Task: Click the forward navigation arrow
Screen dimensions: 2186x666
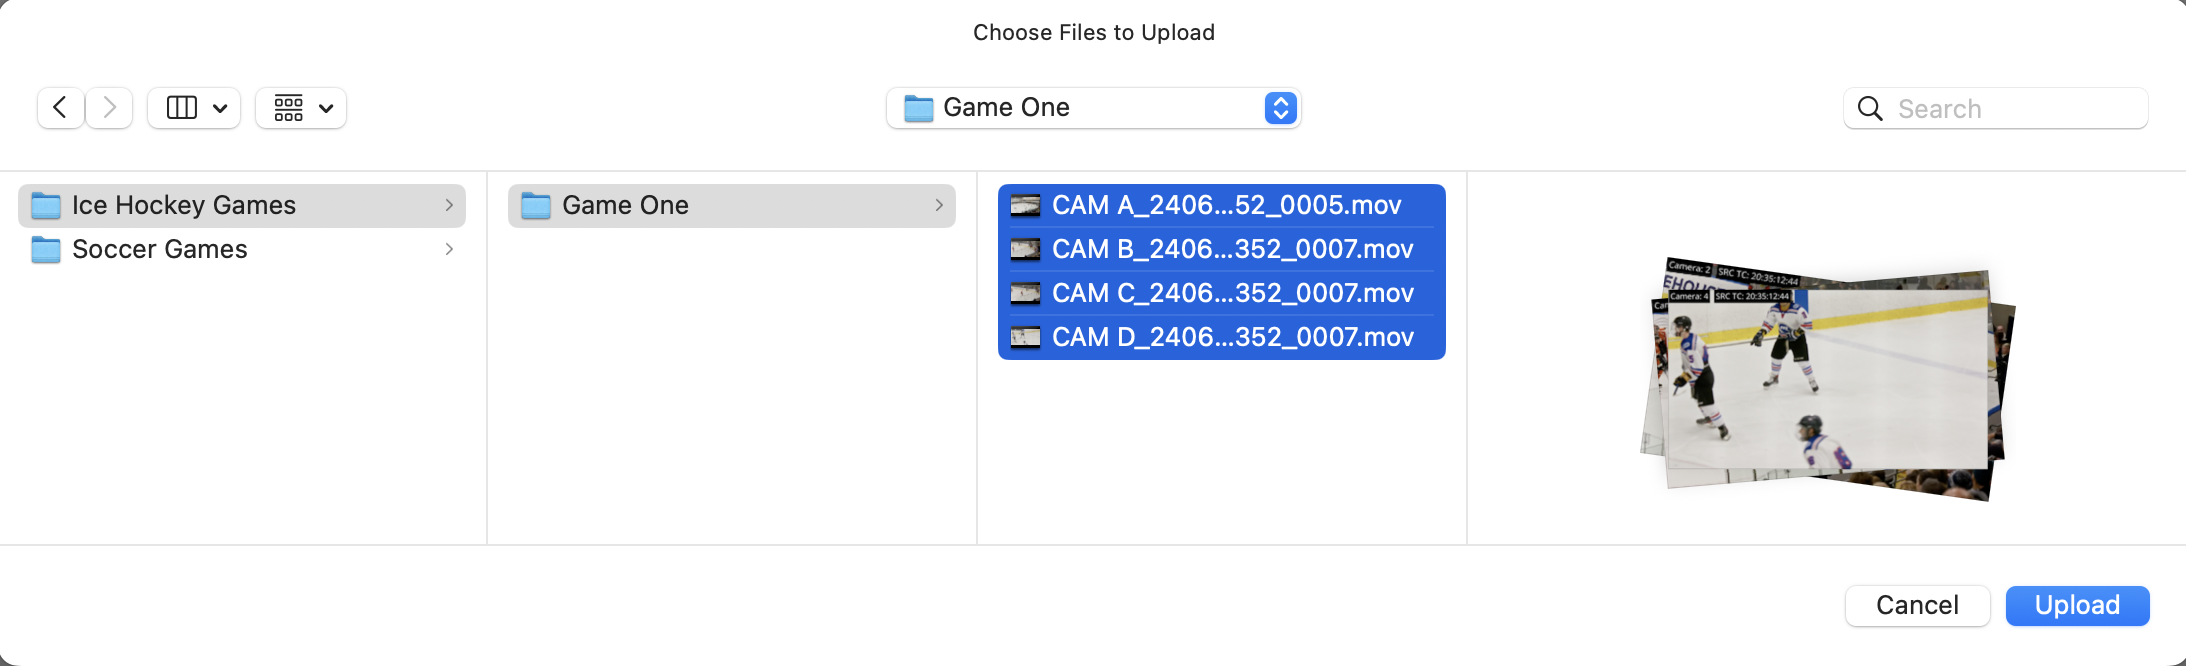Action: (x=108, y=107)
